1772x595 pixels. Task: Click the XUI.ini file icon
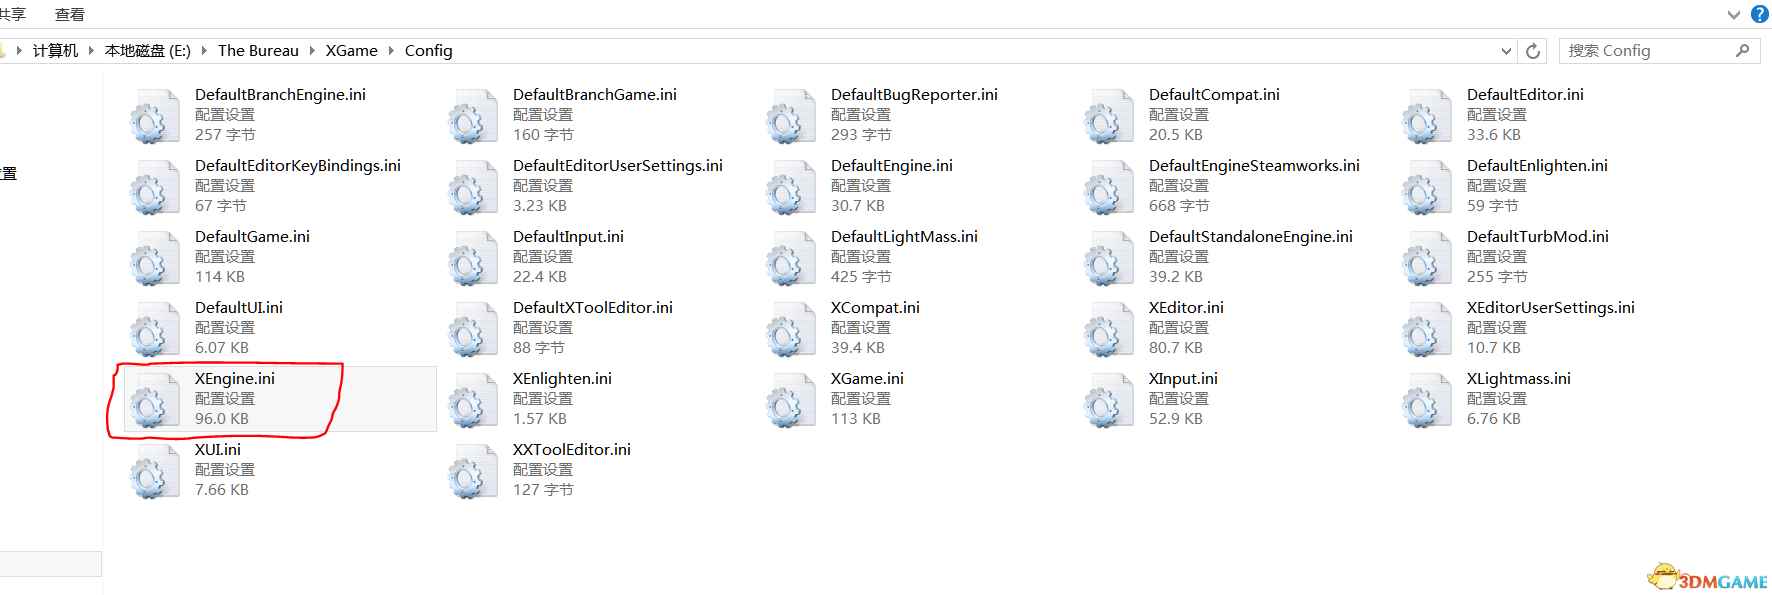pos(154,471)
